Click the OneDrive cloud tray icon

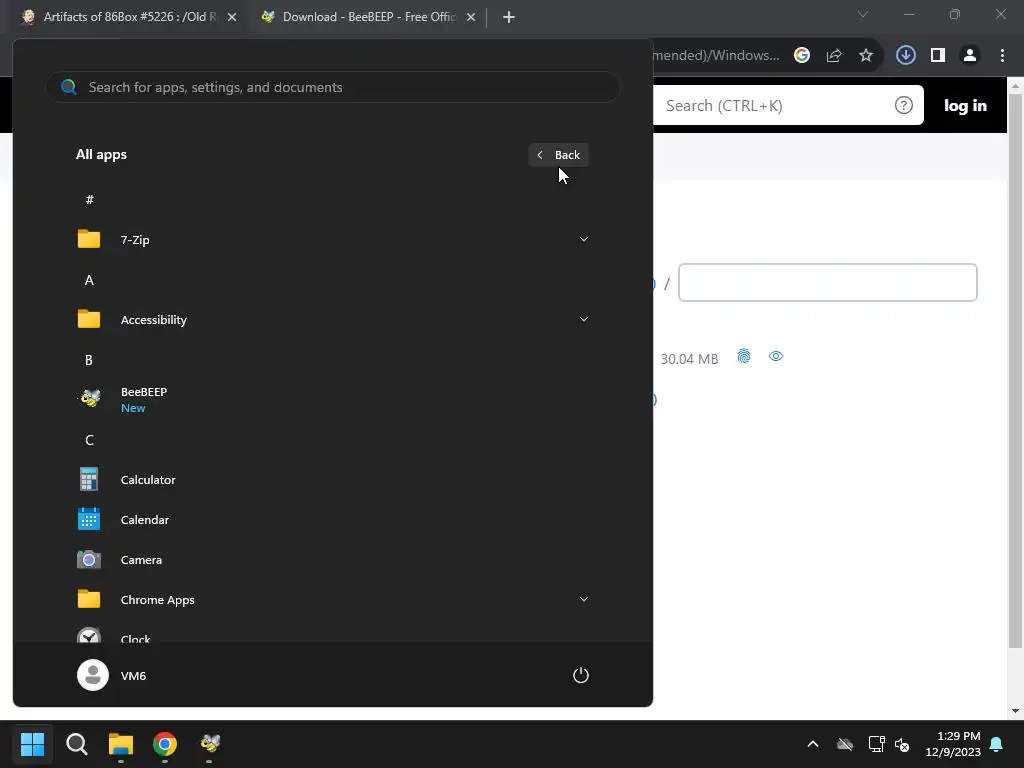[x=845, y=744]
